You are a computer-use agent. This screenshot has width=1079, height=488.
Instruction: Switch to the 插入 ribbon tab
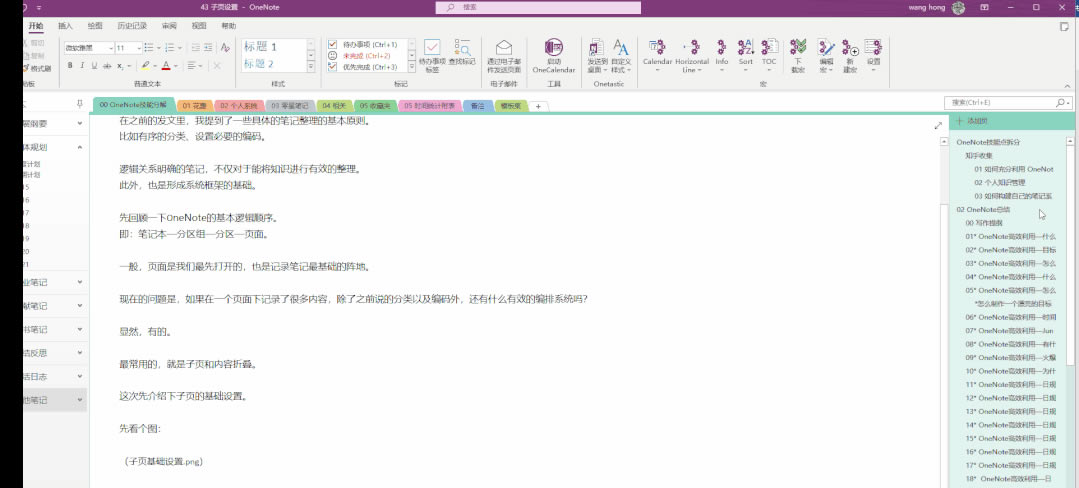pyautogui.click(x=65, y=25)
